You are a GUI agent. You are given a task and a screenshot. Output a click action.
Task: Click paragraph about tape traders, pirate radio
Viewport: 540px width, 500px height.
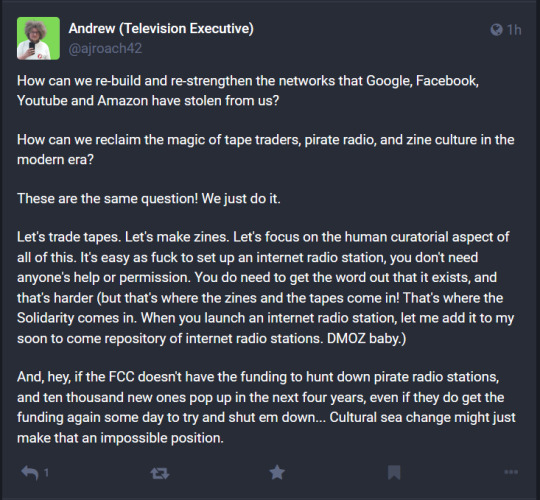(x=266, y=149)
